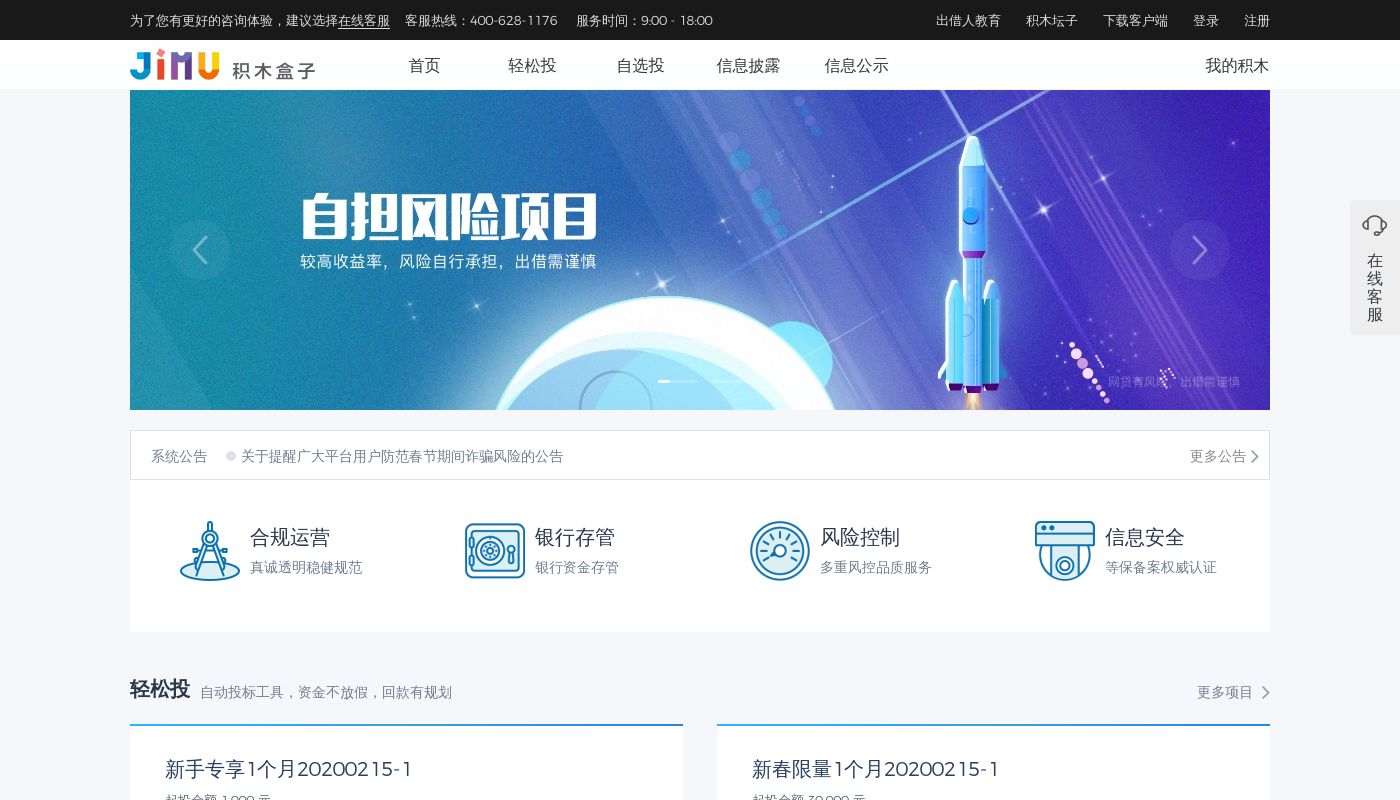Click the JIMU 积木盒子 logo
Screen dimensions: 1400x800
223,65
